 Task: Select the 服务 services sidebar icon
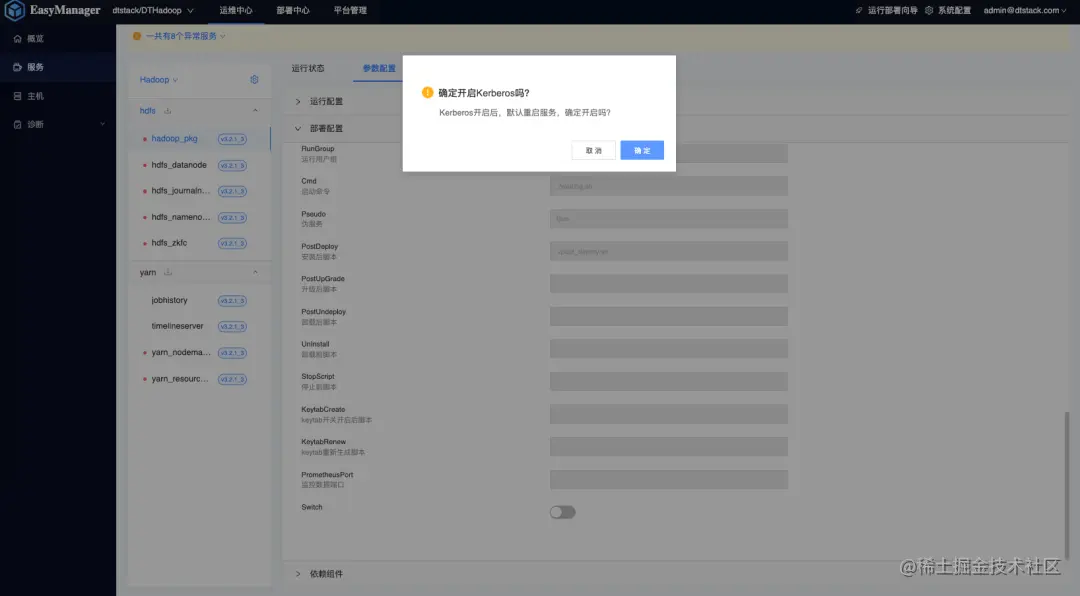tap(17, 67)
